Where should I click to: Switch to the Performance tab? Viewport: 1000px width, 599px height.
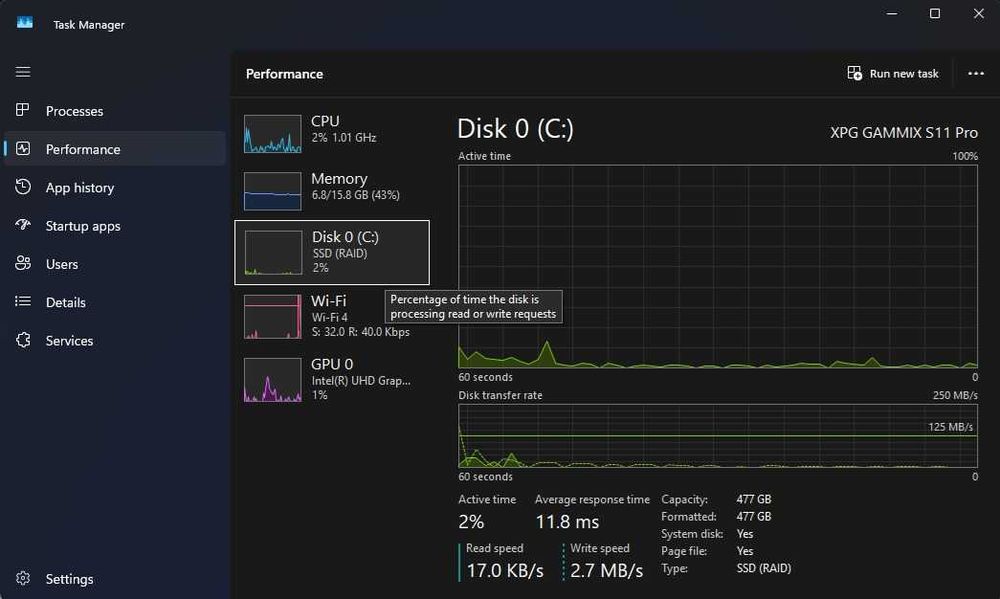(x=83, y=149)
